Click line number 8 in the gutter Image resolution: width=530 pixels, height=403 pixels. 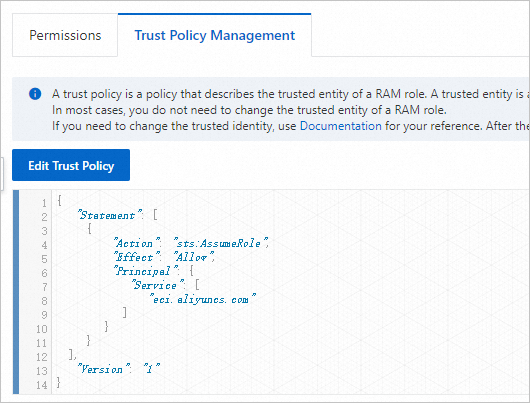click(44, 301)
